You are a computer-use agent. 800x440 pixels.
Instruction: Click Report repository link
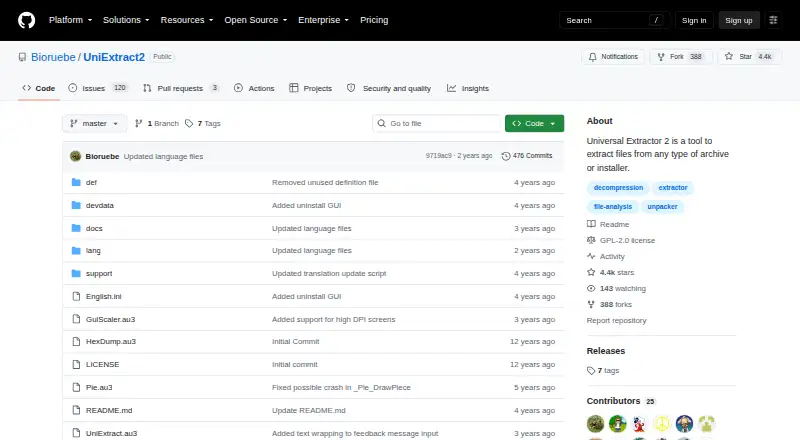coord(616,321)
